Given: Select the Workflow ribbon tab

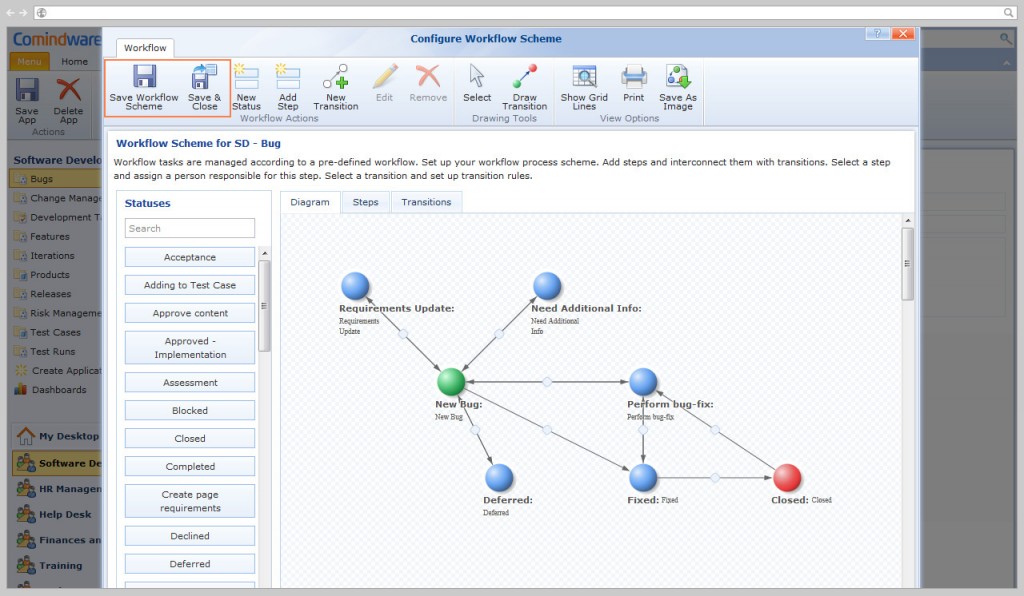Looking at the screenshot, I should [145, 48].
